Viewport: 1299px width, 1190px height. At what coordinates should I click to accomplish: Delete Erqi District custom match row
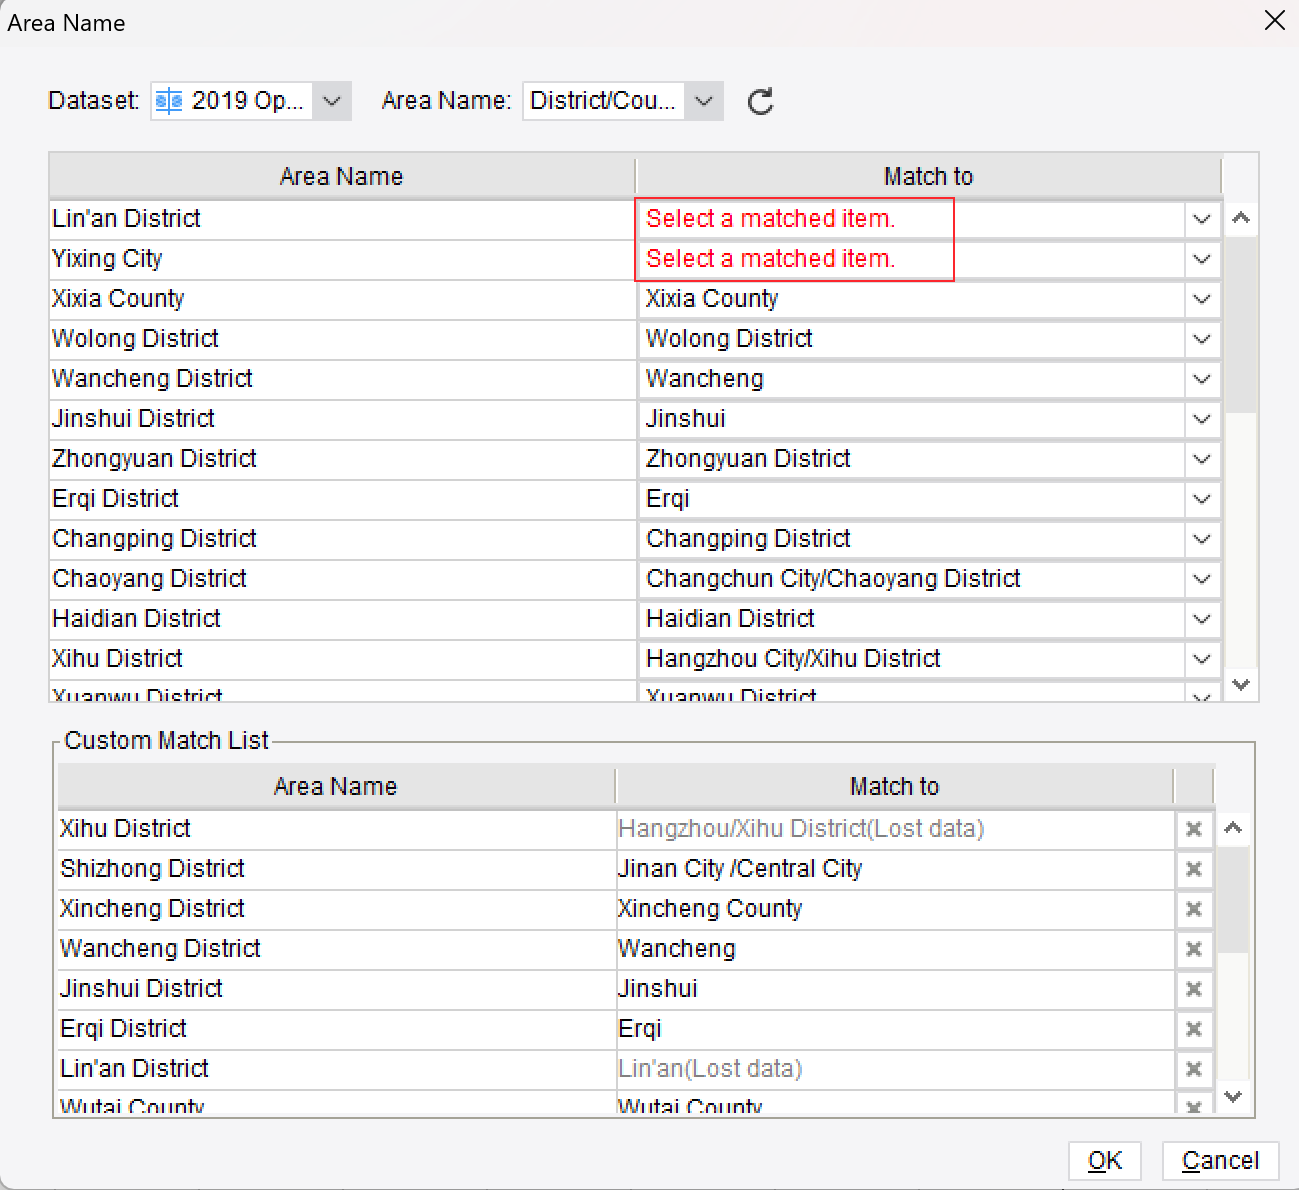[x=1193, y=1029]
